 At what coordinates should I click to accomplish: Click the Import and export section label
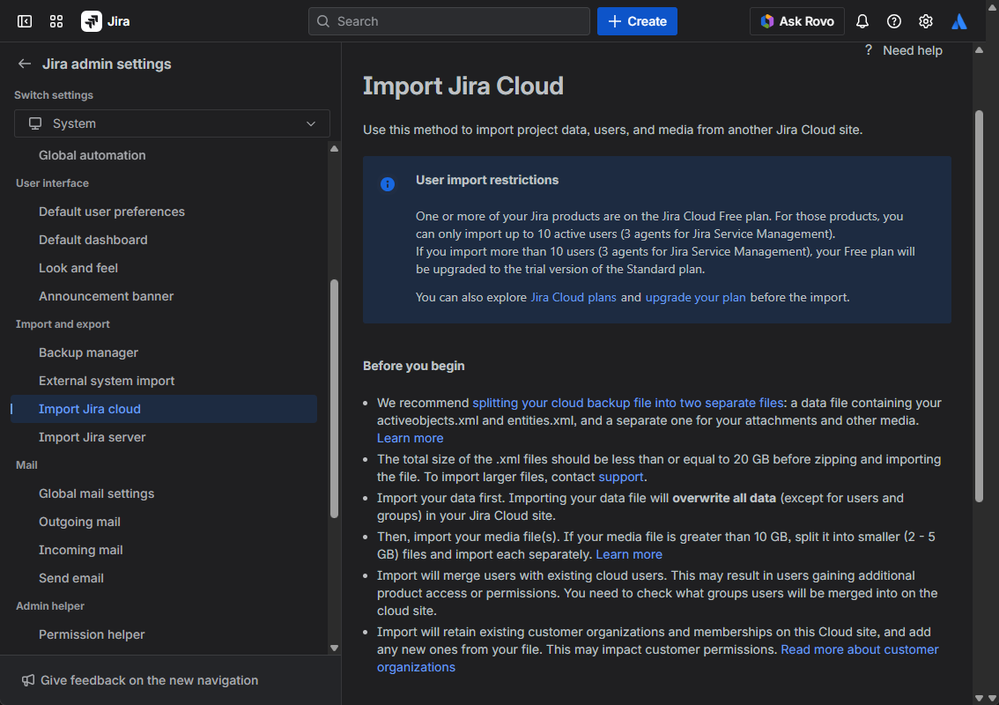click(62, 324)
